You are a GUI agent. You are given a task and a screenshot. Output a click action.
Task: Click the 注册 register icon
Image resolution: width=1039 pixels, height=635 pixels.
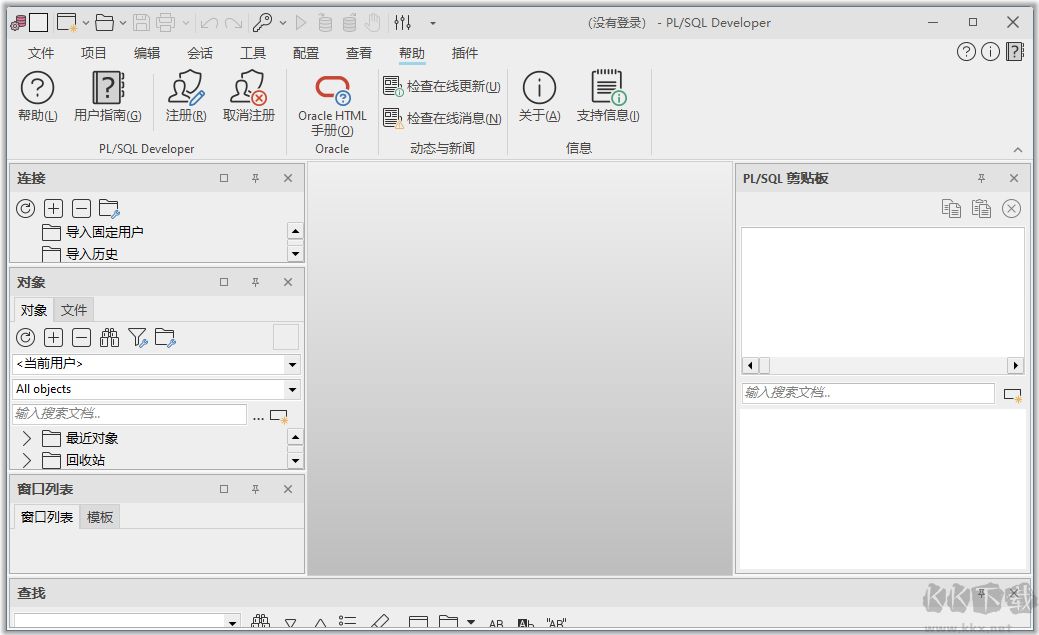[186, 97]
